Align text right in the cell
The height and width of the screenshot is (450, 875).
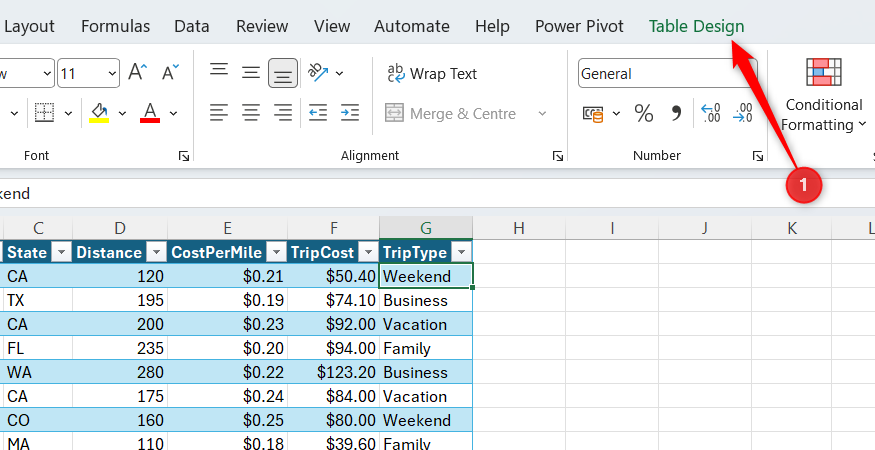282,113
